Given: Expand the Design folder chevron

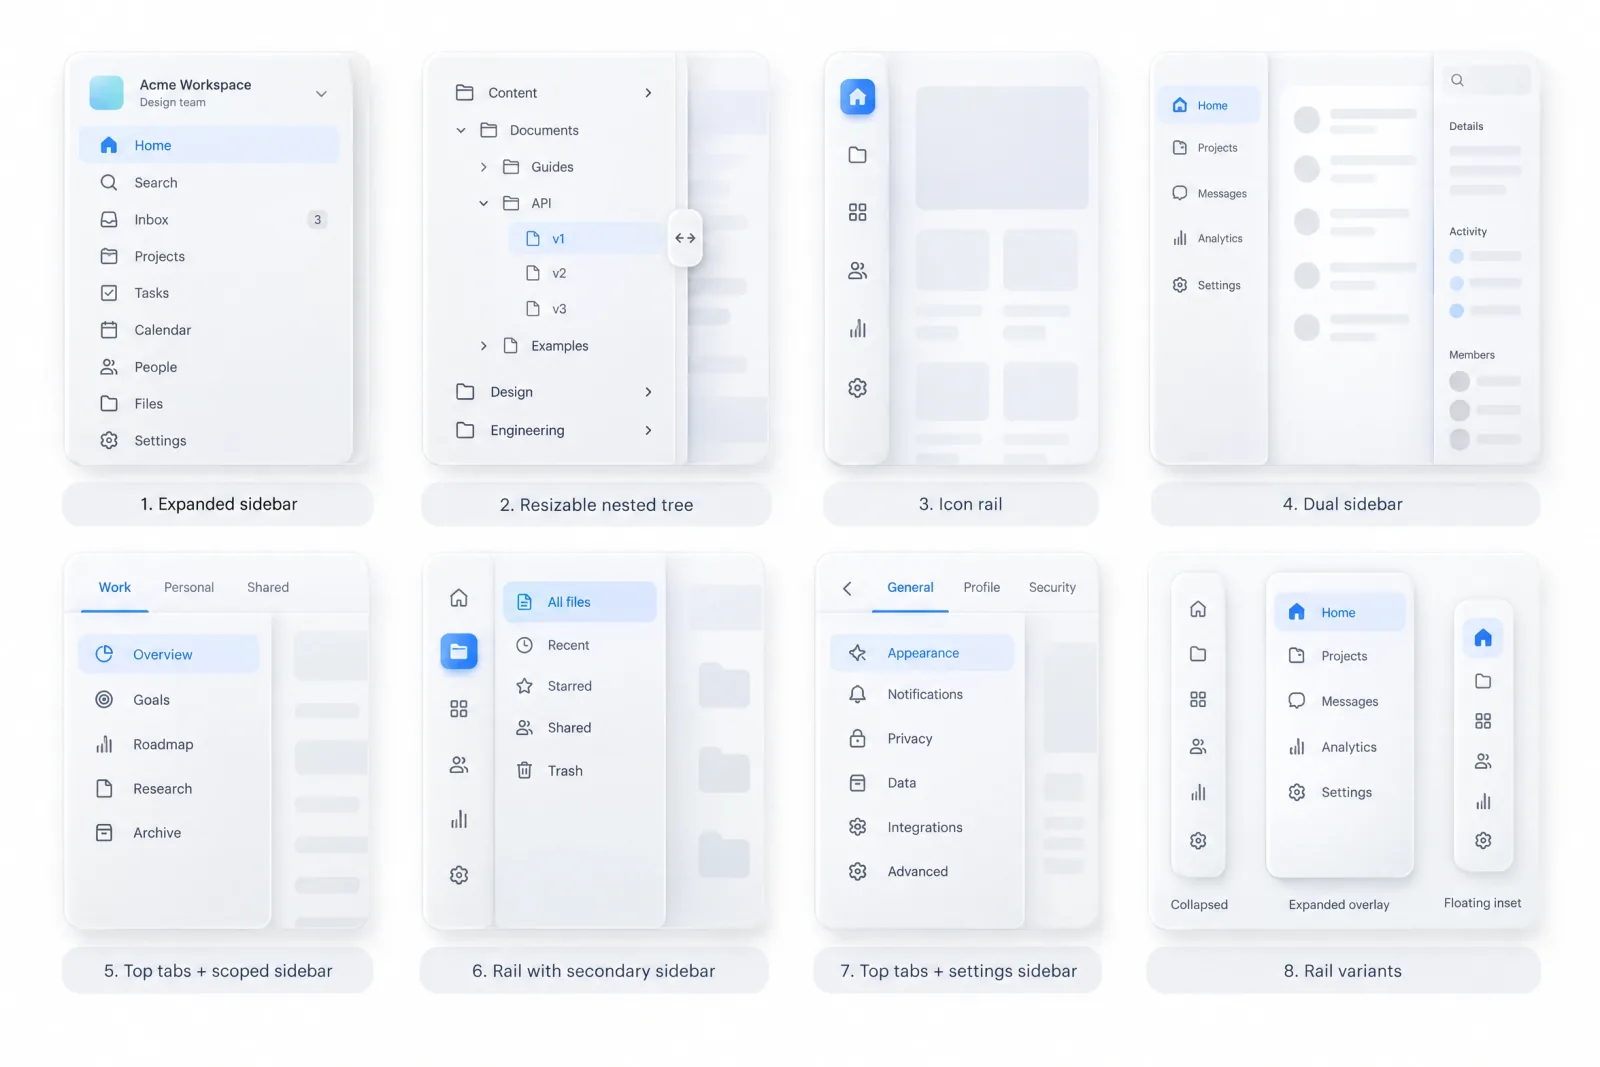Looking at the screenshot, I should (648, 392).
